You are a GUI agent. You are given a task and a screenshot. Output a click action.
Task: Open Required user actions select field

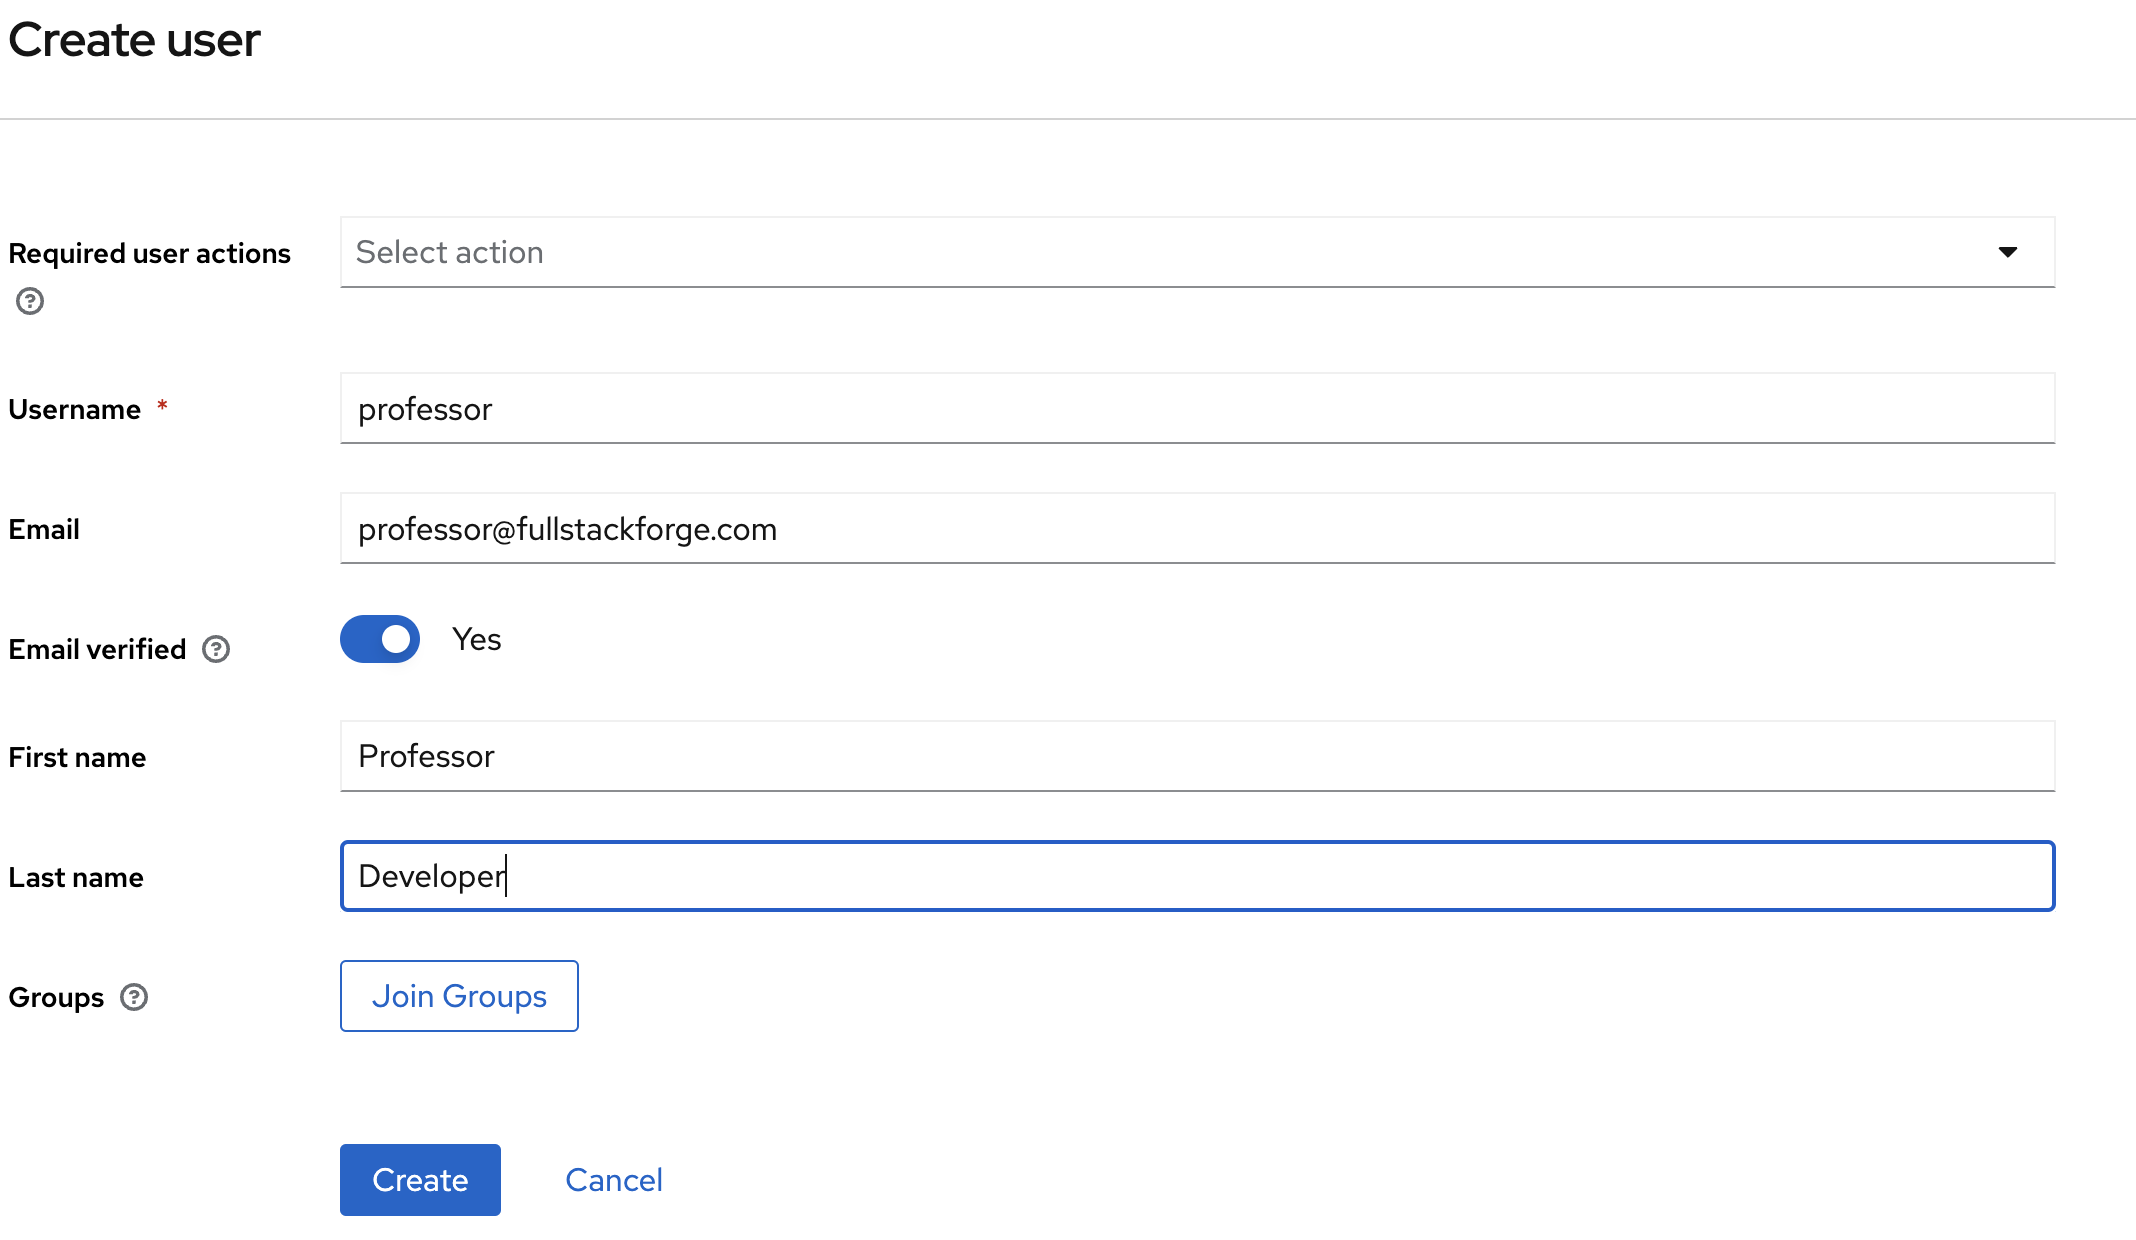[x=1197, y=252]
